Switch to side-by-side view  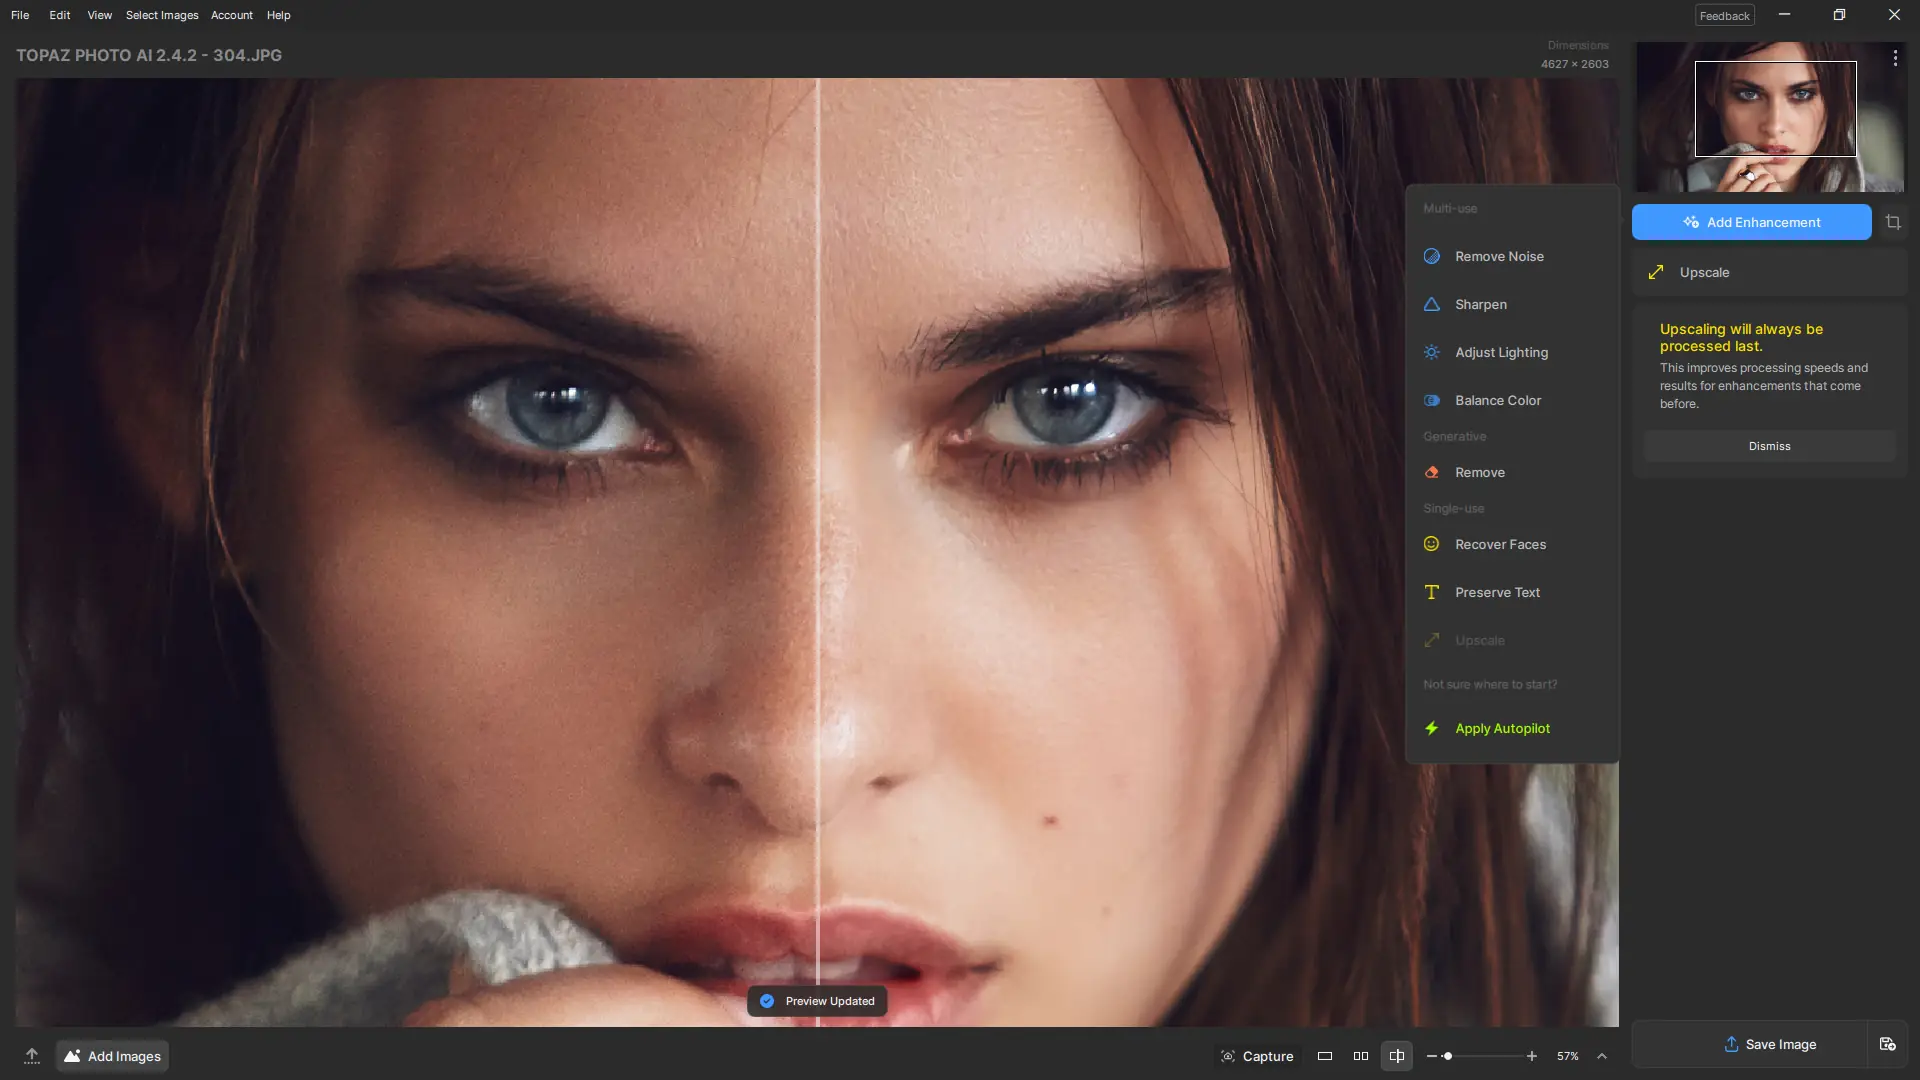(1361, 1056)
